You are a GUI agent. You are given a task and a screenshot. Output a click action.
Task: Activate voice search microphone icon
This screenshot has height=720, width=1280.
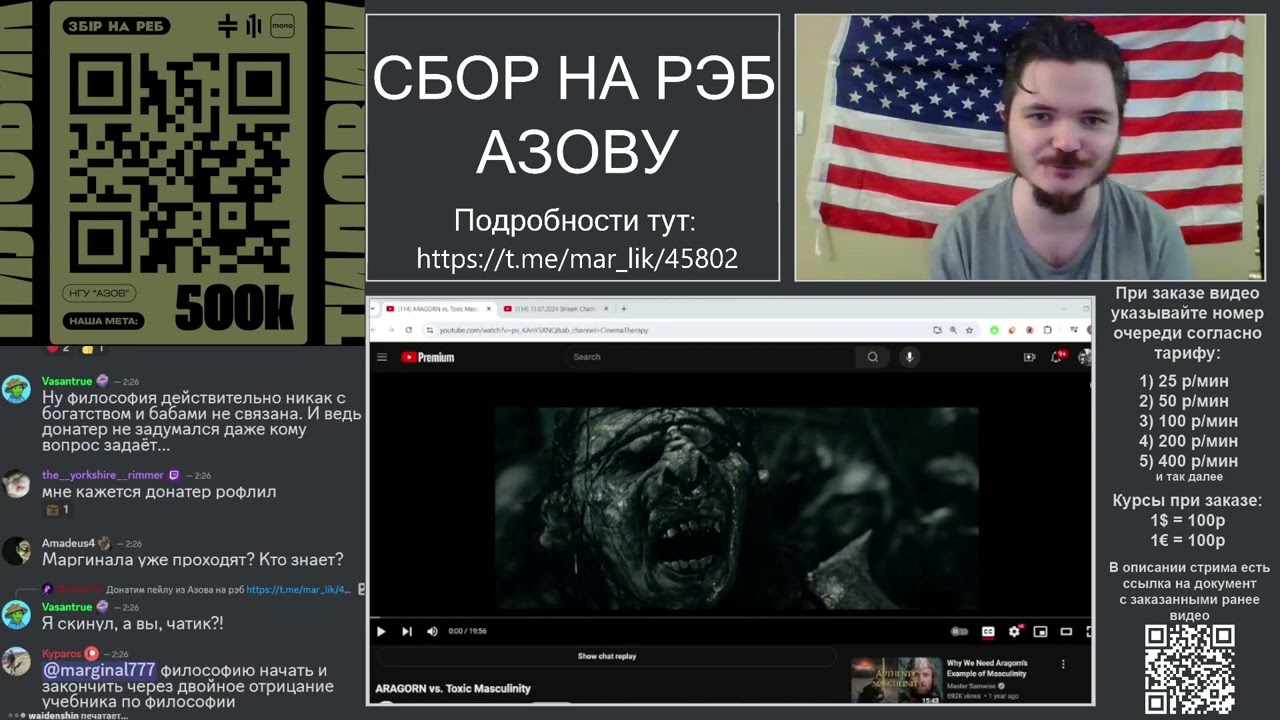909,357
